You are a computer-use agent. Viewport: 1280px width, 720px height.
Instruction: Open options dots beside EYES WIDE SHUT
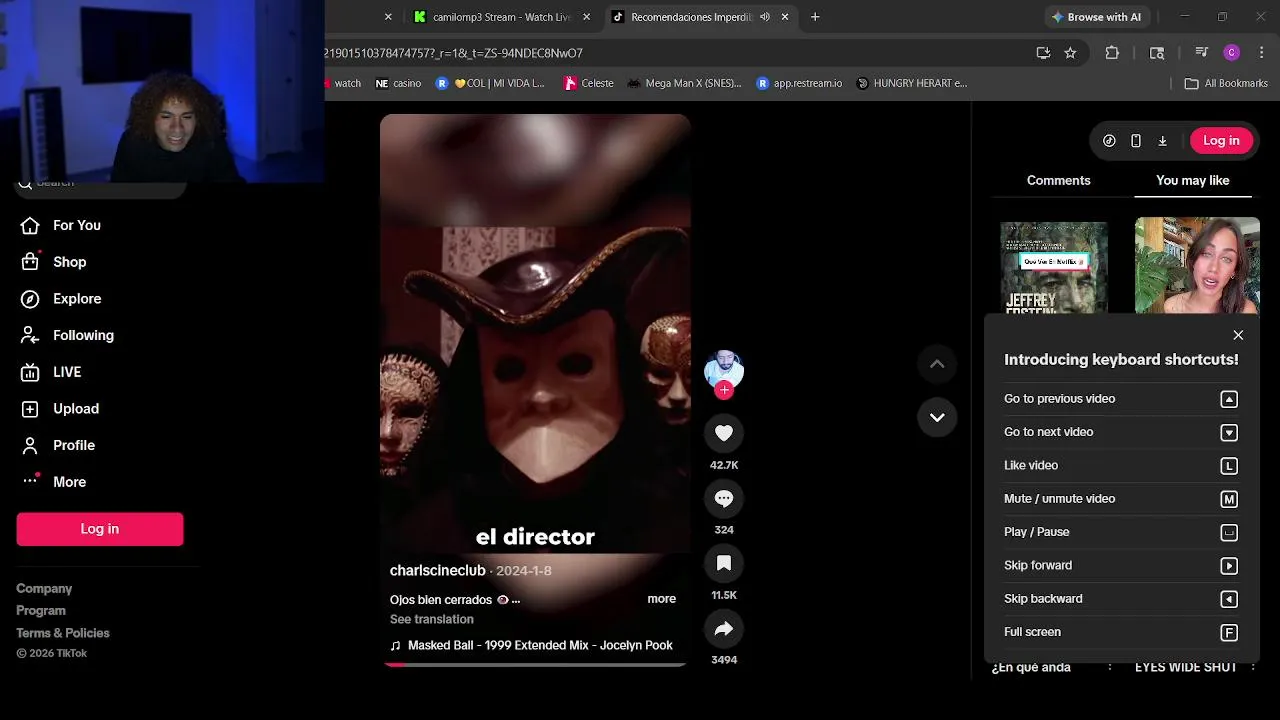coord(1253,667)
